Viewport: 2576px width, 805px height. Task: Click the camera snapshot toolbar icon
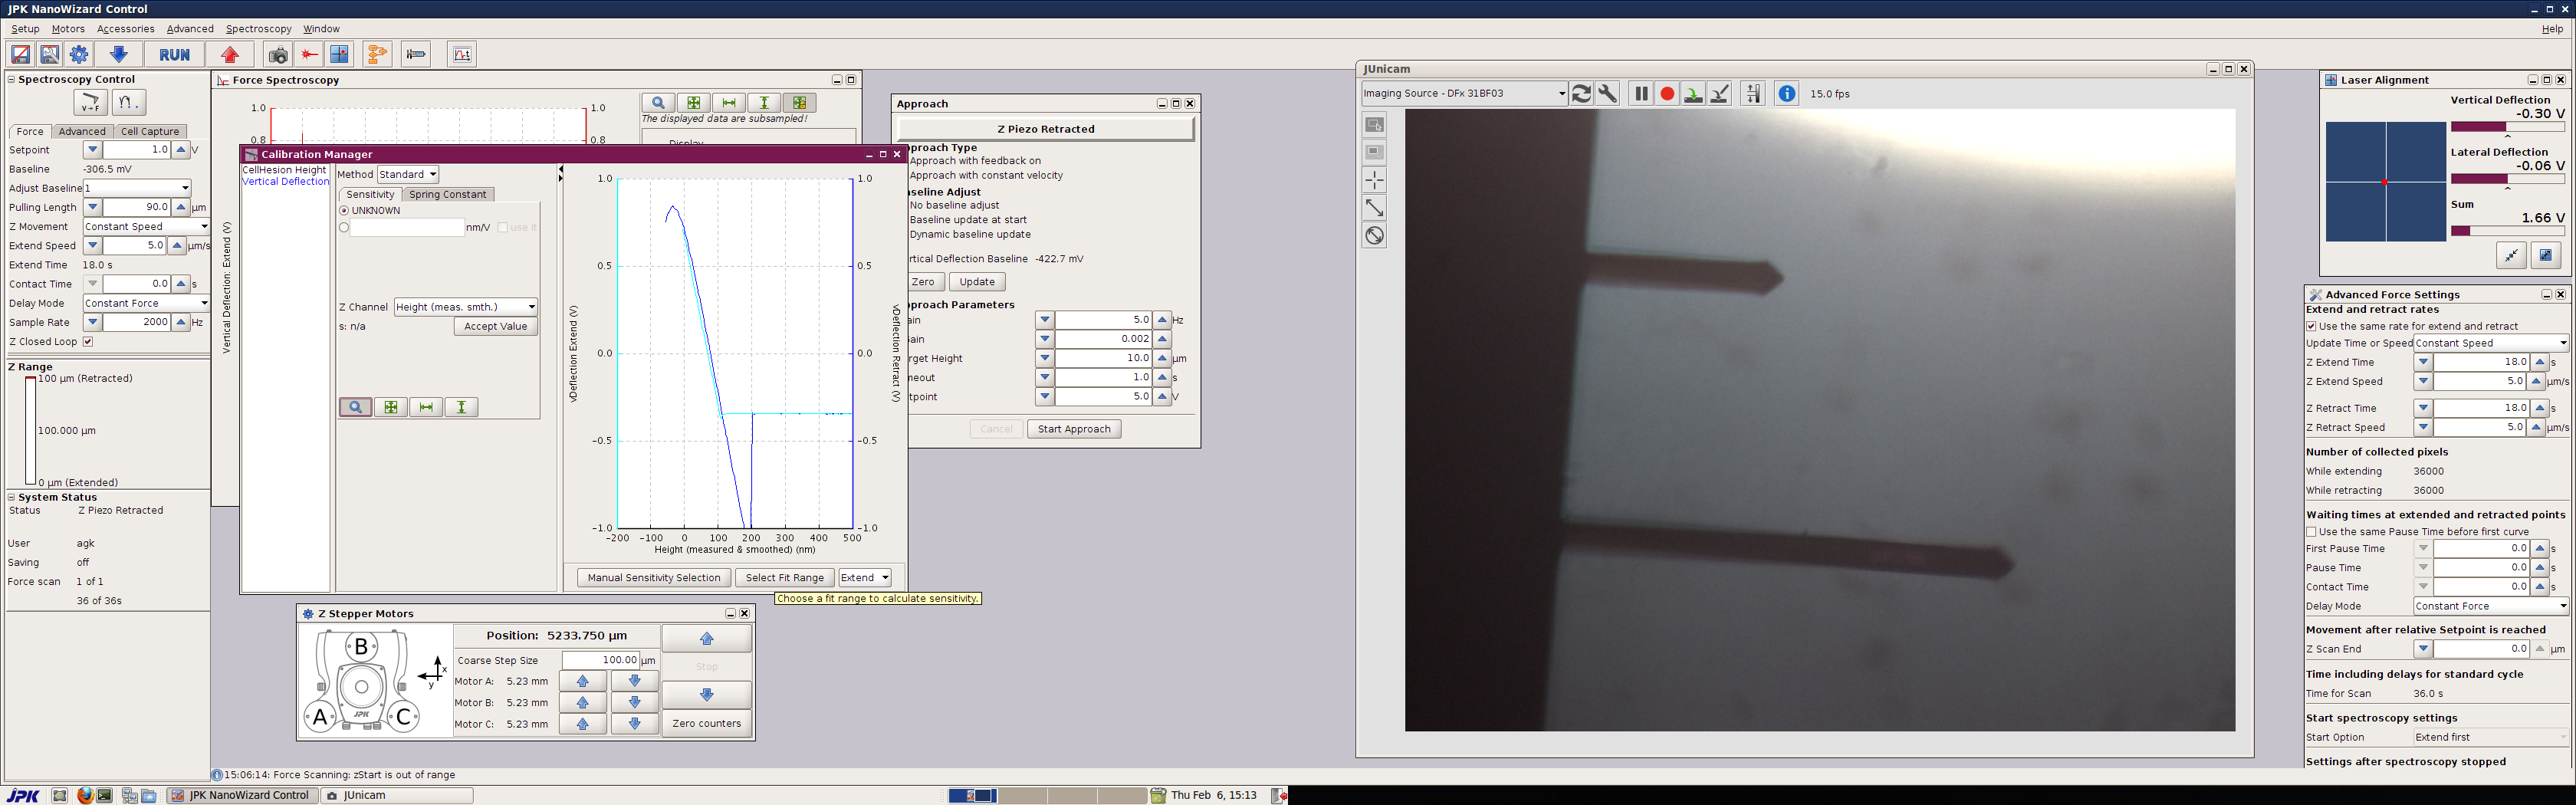[x=278, y=55]
